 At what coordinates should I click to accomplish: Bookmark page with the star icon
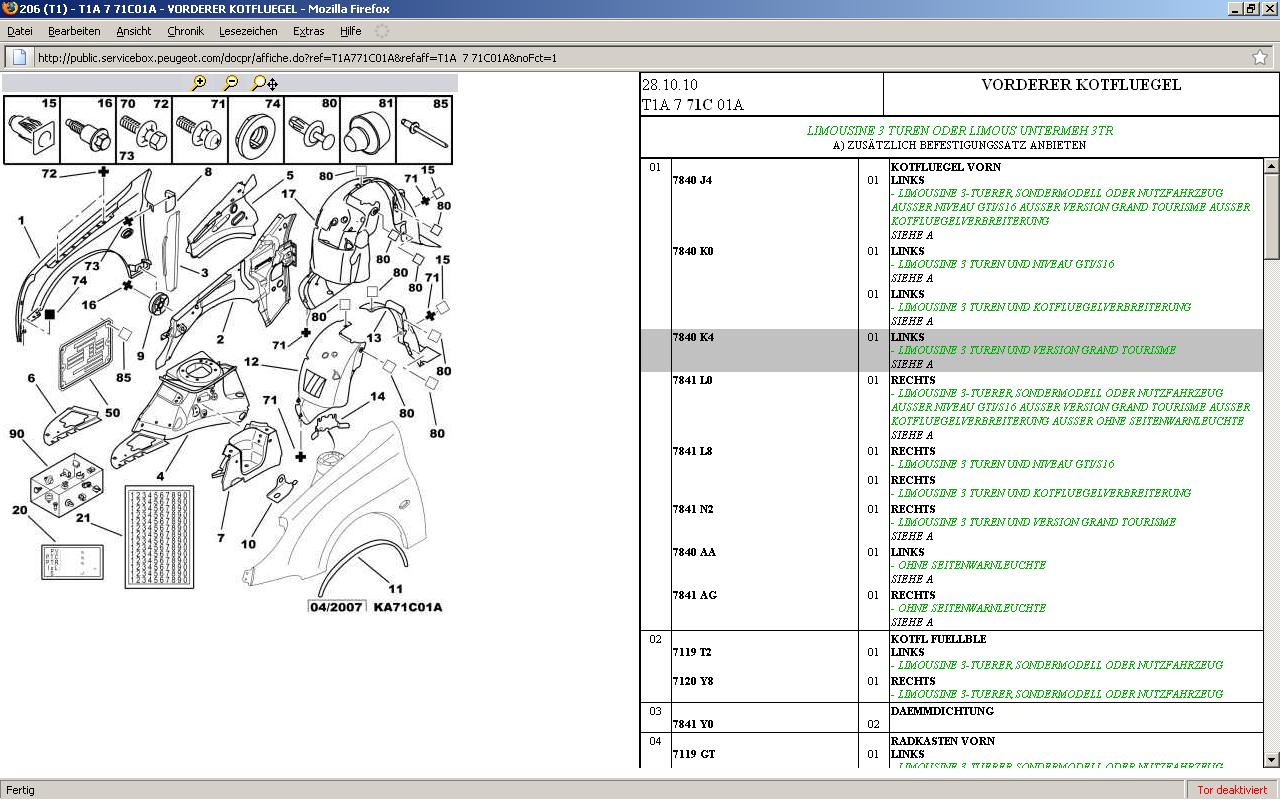pyautogui.click(x=1259, y=57)
